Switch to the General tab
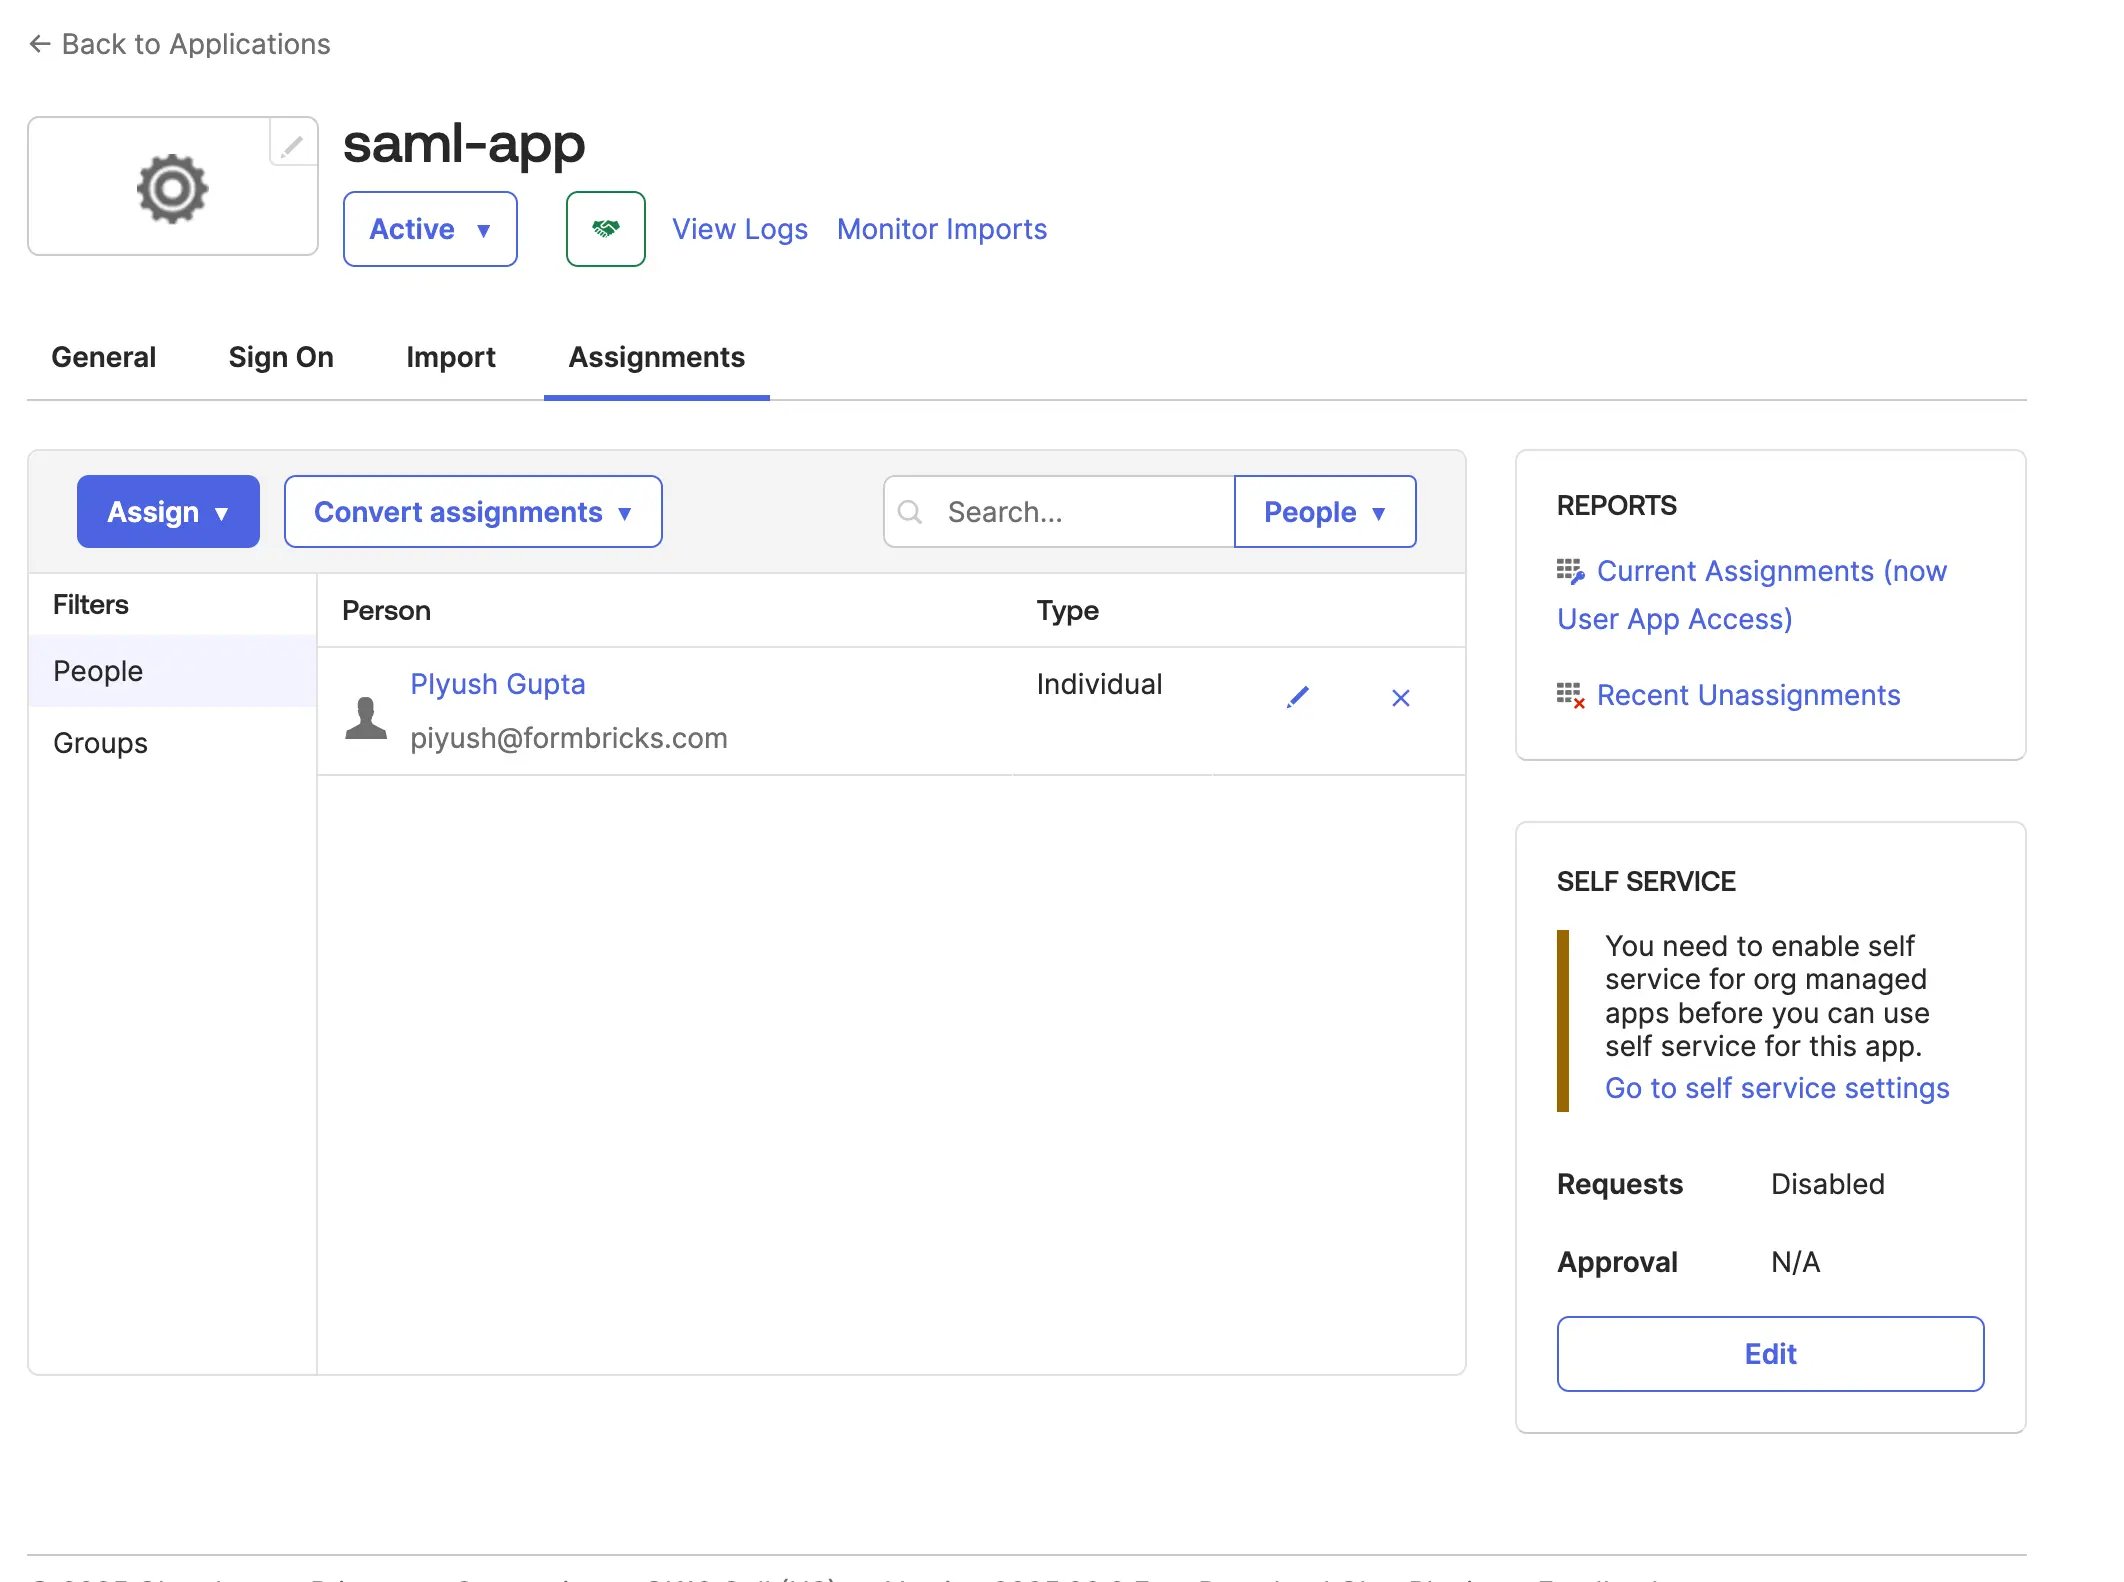 click(104, 357)
